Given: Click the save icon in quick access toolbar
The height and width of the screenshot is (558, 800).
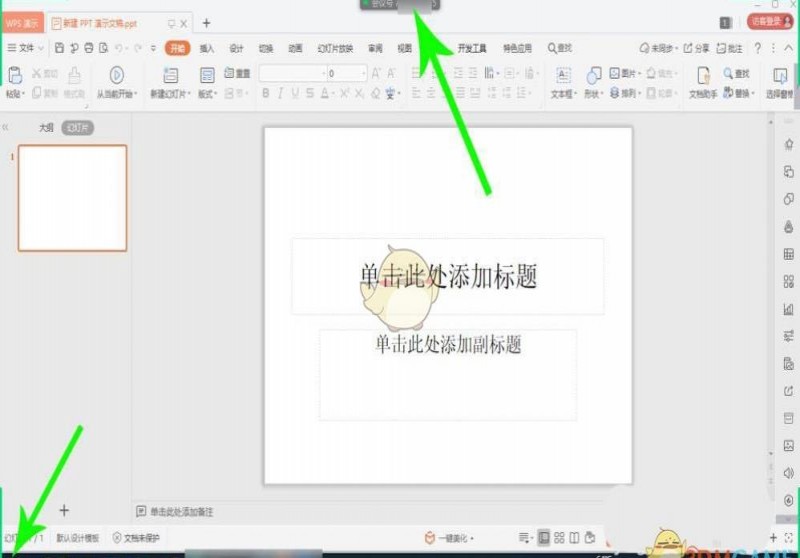Looking at the screenshot, I should 60,48.
